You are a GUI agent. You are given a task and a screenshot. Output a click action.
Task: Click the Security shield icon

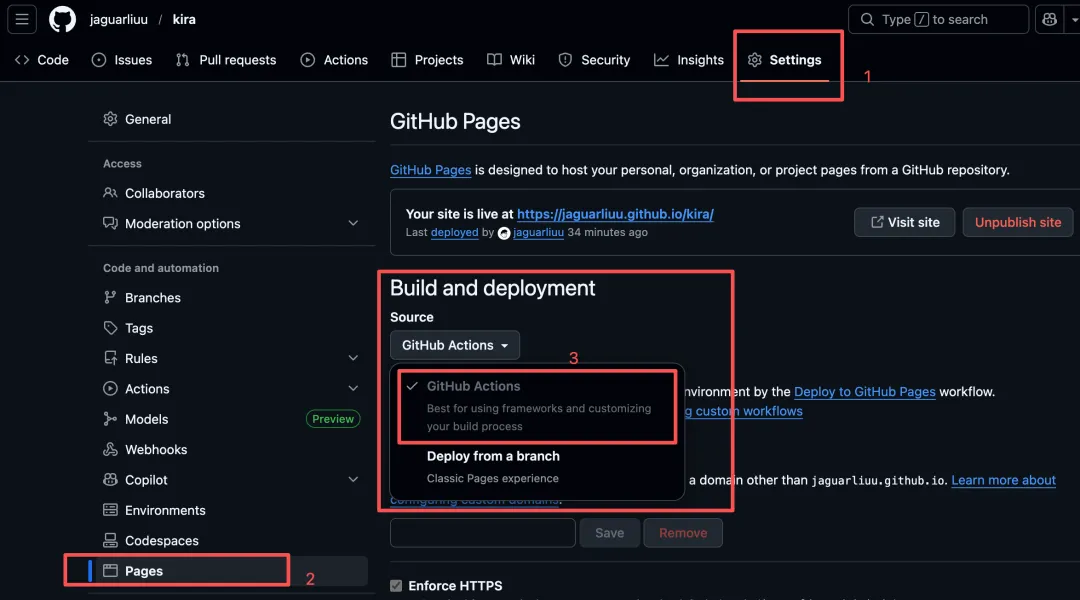[x=565, y=60]
